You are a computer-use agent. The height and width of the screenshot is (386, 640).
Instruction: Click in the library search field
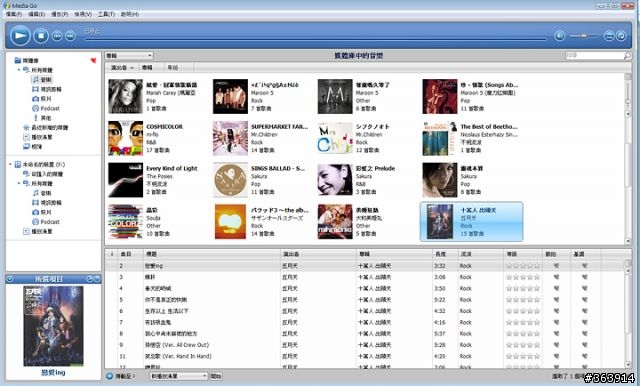coord(594,55)
